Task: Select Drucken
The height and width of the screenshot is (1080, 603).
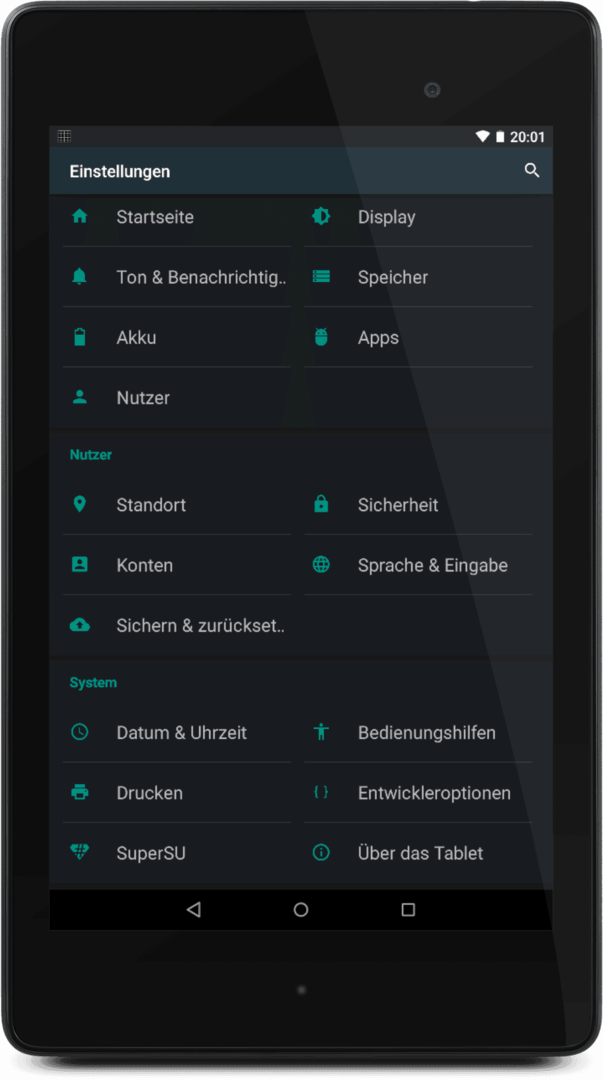Action: [x=177, y=792]
